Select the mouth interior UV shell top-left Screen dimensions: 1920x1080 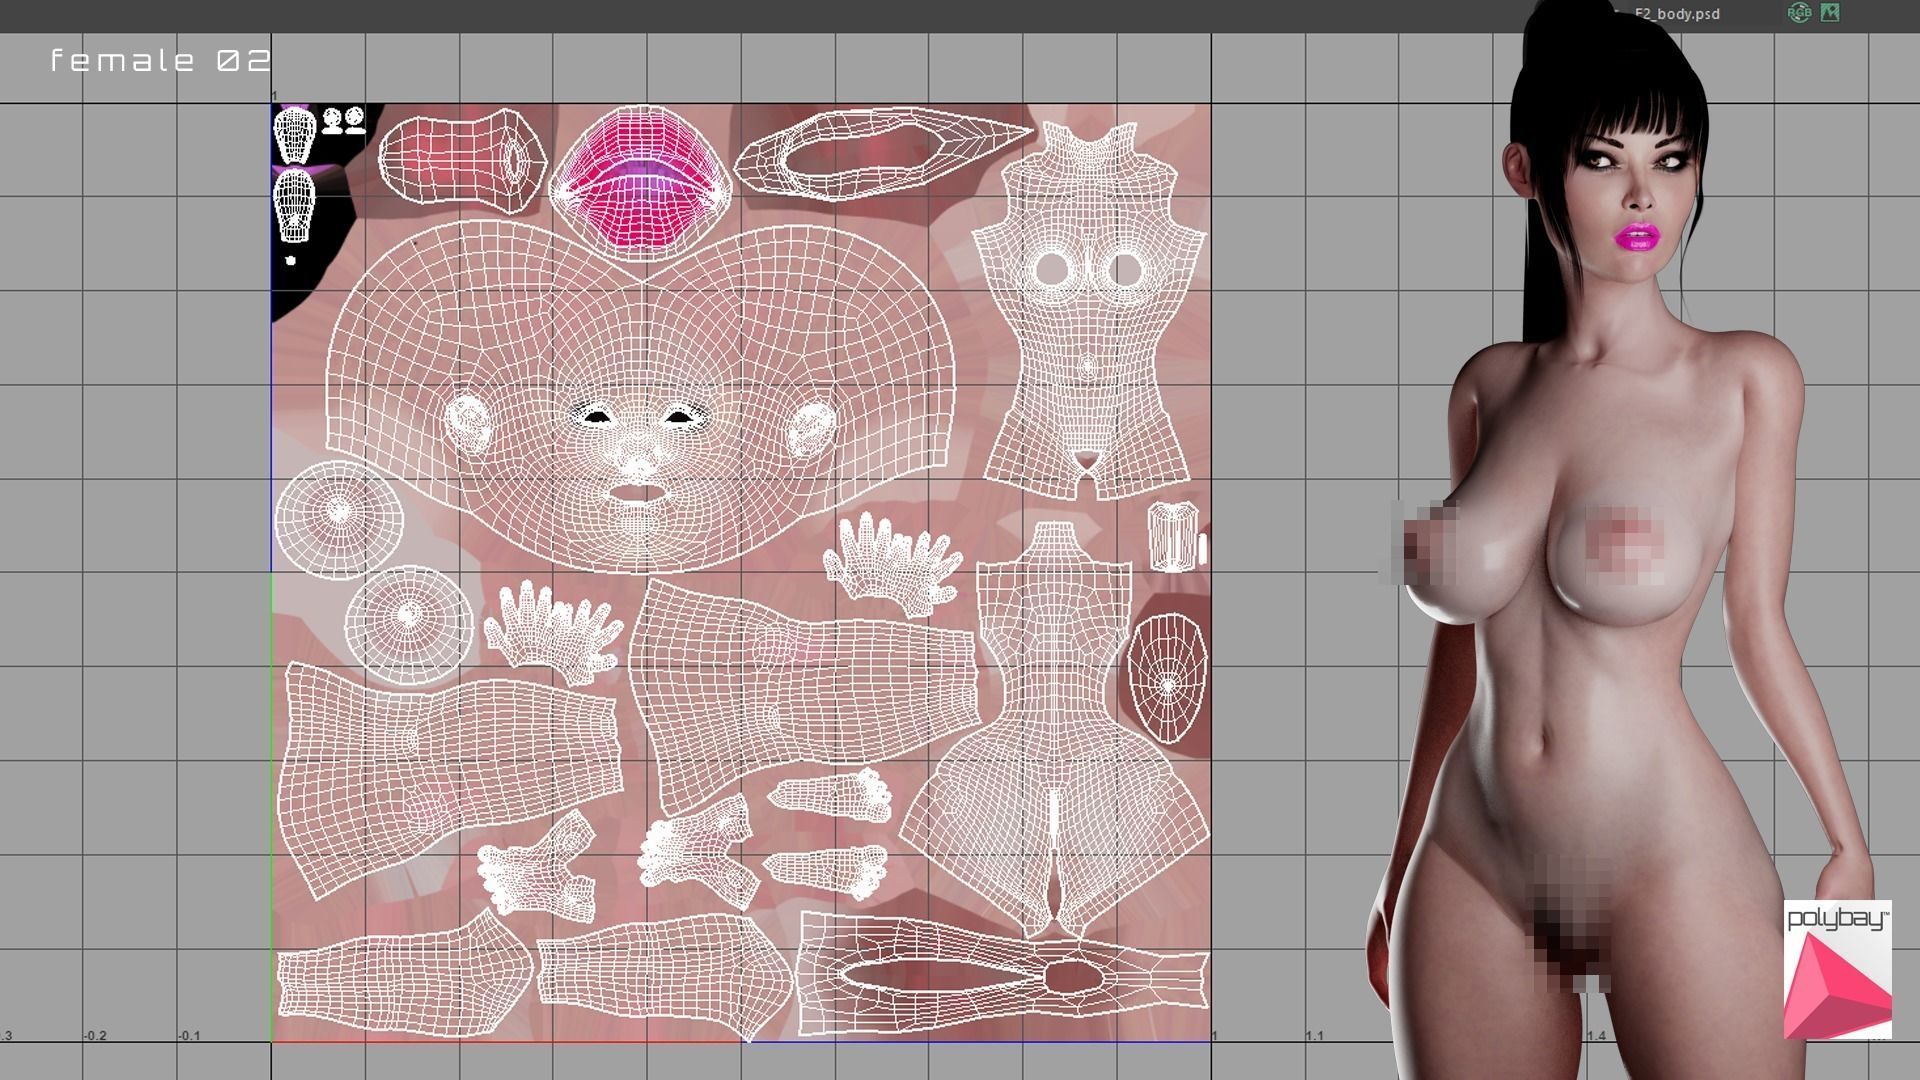coord(460,160)
